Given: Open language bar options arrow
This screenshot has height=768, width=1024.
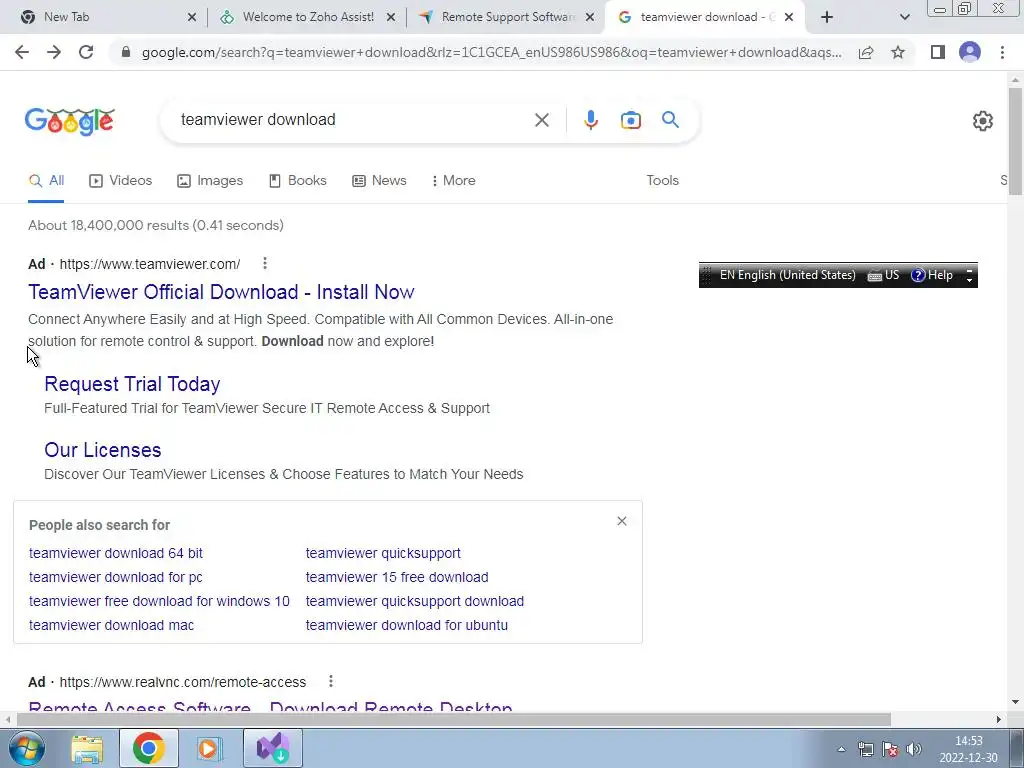Looking at the screenshot, I should pyautogui.click(x=970, y=280).
